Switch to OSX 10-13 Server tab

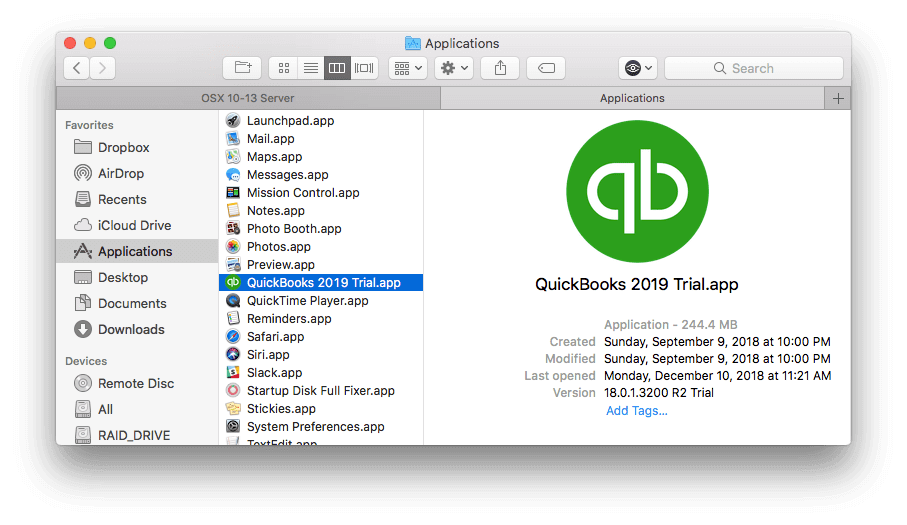(248, 98)
